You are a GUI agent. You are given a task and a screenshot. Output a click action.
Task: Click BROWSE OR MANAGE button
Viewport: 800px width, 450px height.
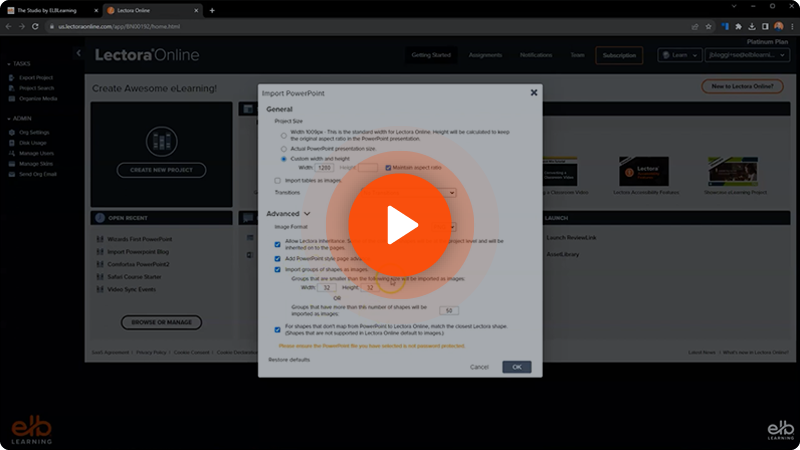161,322
